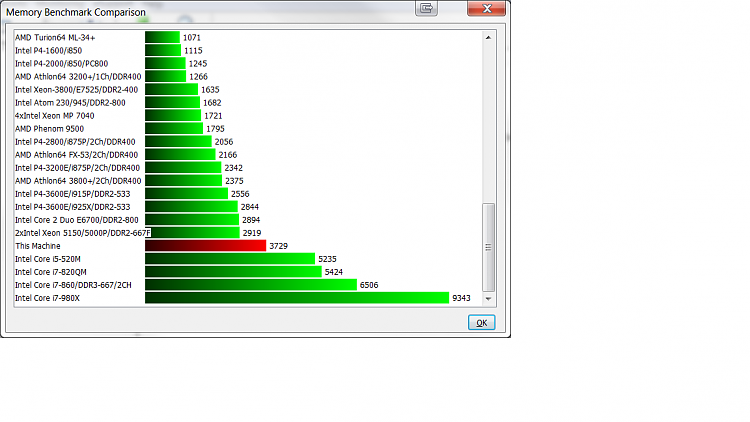
Task: Click the score value 1245
Action: coord(198,63)
